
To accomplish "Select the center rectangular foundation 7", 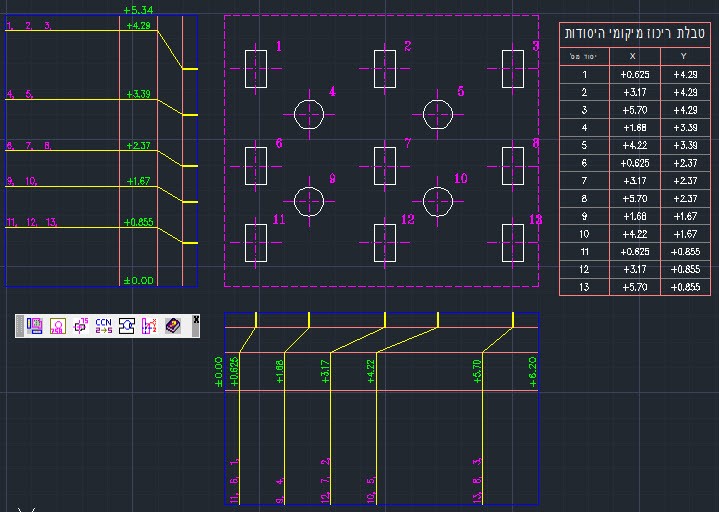I will pos(385,165).
